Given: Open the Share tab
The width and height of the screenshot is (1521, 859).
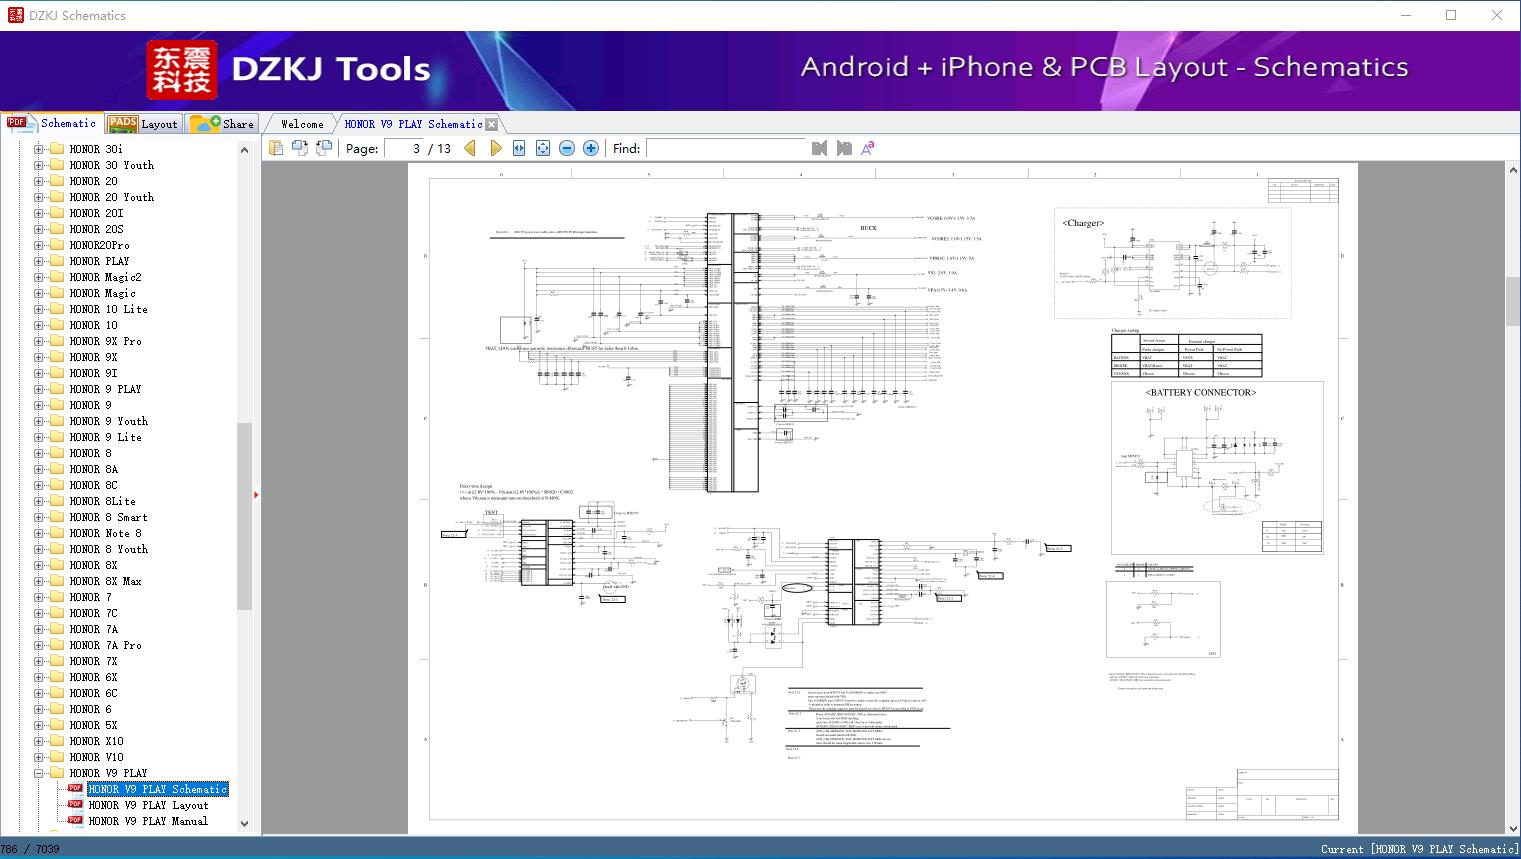Looking at the screenshot, I should coord(224,124).
